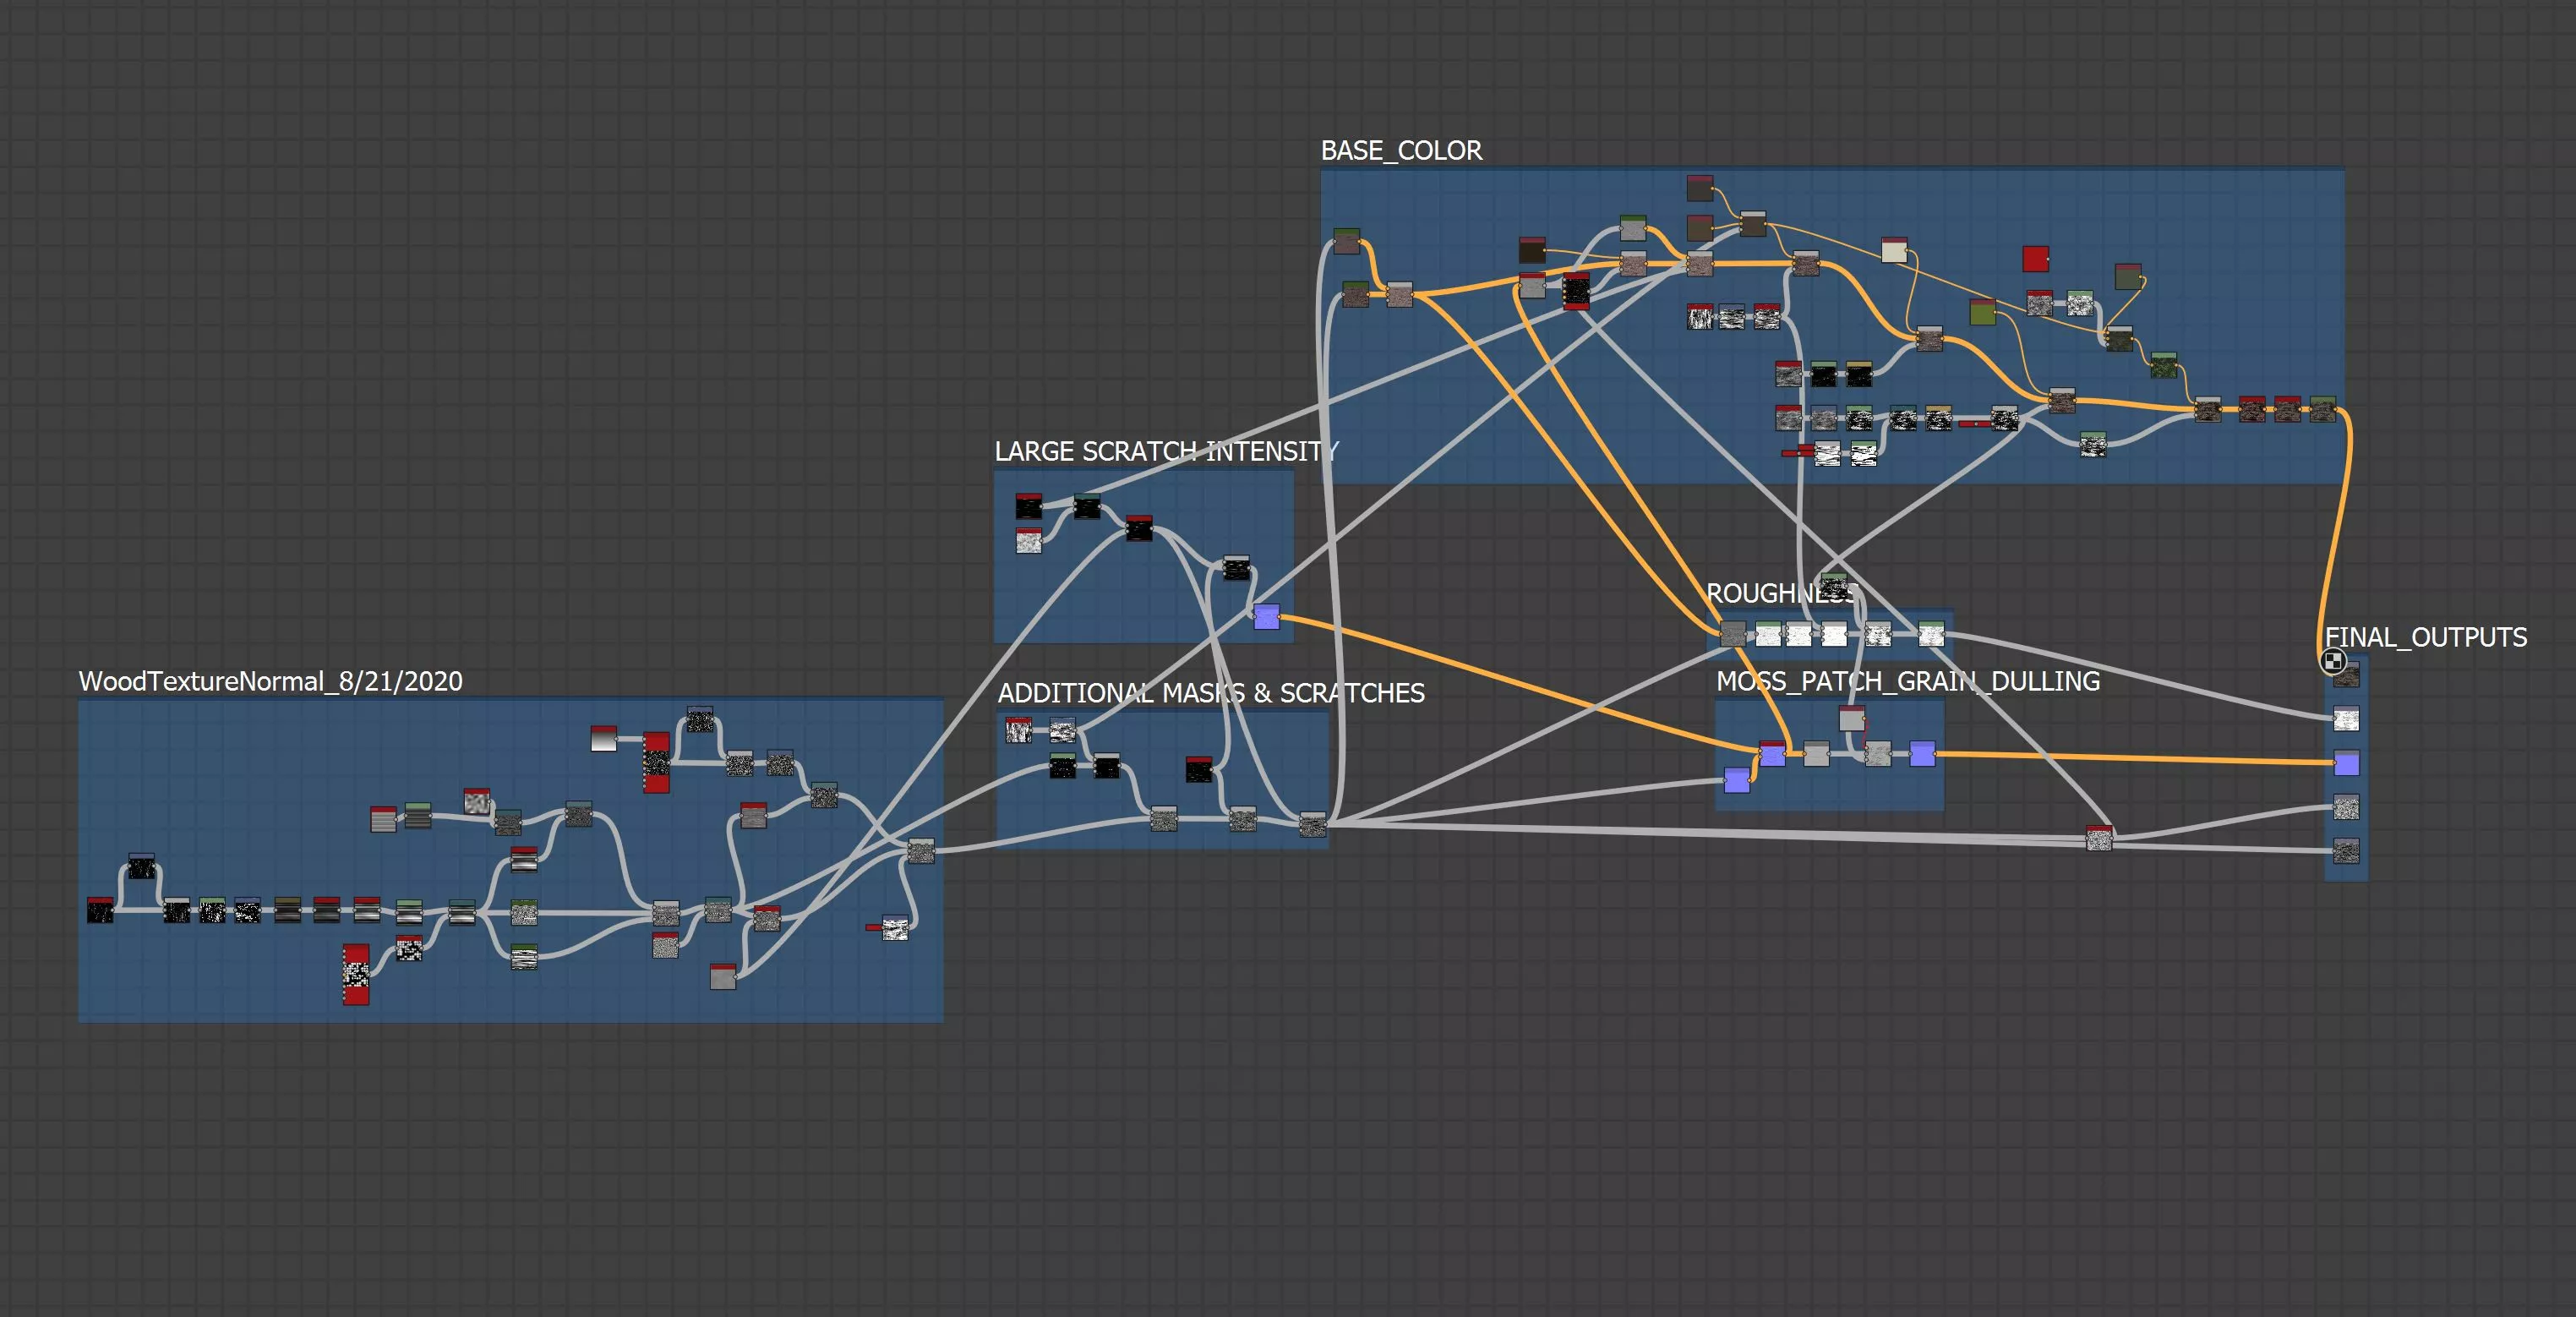Click the lower-left purple node in MOSS_PATCH_GRAIN_DULLING
The image size is (2576, 1317).
1737,780
